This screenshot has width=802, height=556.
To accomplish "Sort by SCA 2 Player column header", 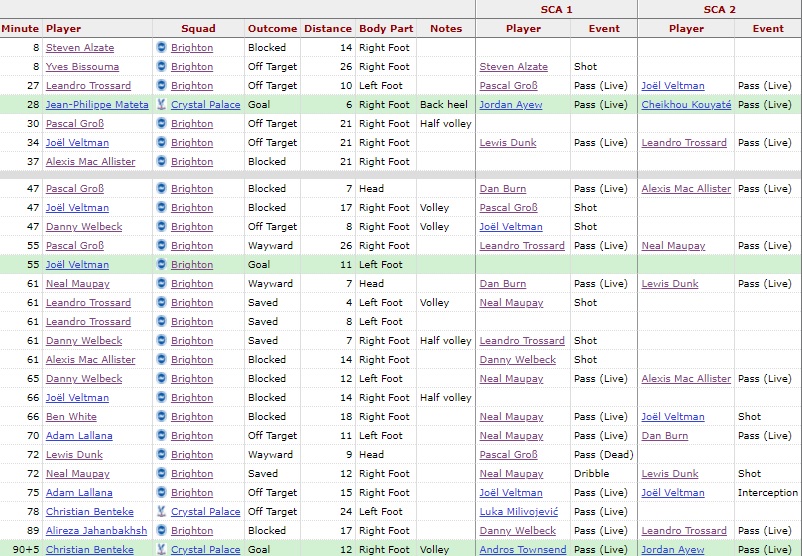I will [x=686, y=29].
